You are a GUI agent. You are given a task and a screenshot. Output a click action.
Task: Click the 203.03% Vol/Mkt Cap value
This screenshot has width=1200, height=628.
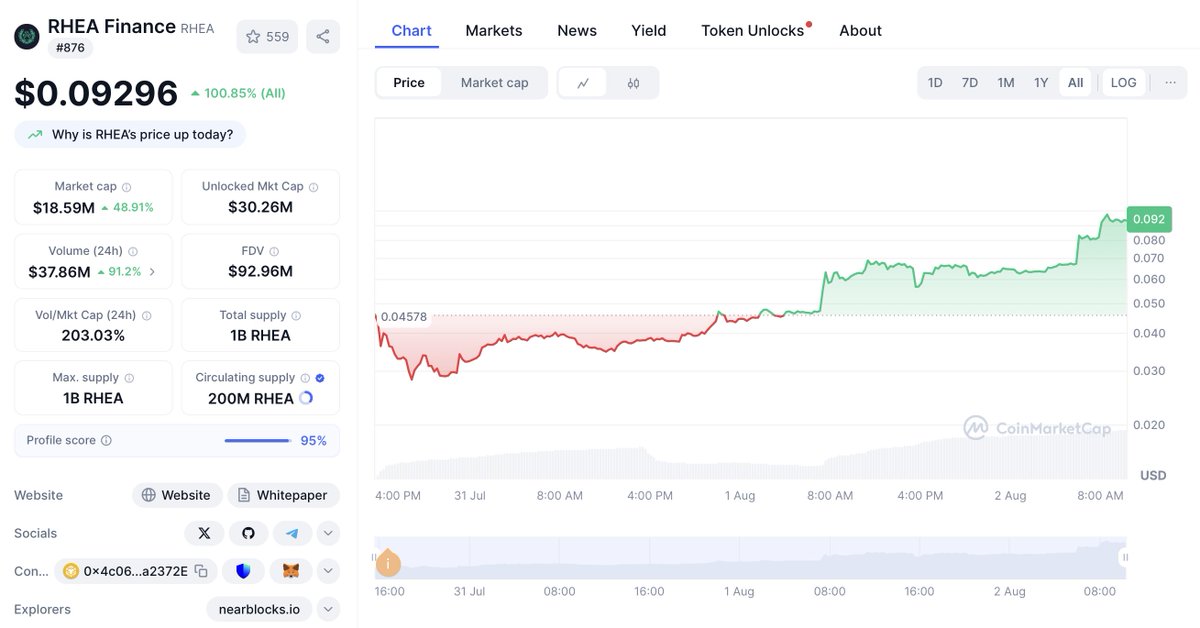93,335
